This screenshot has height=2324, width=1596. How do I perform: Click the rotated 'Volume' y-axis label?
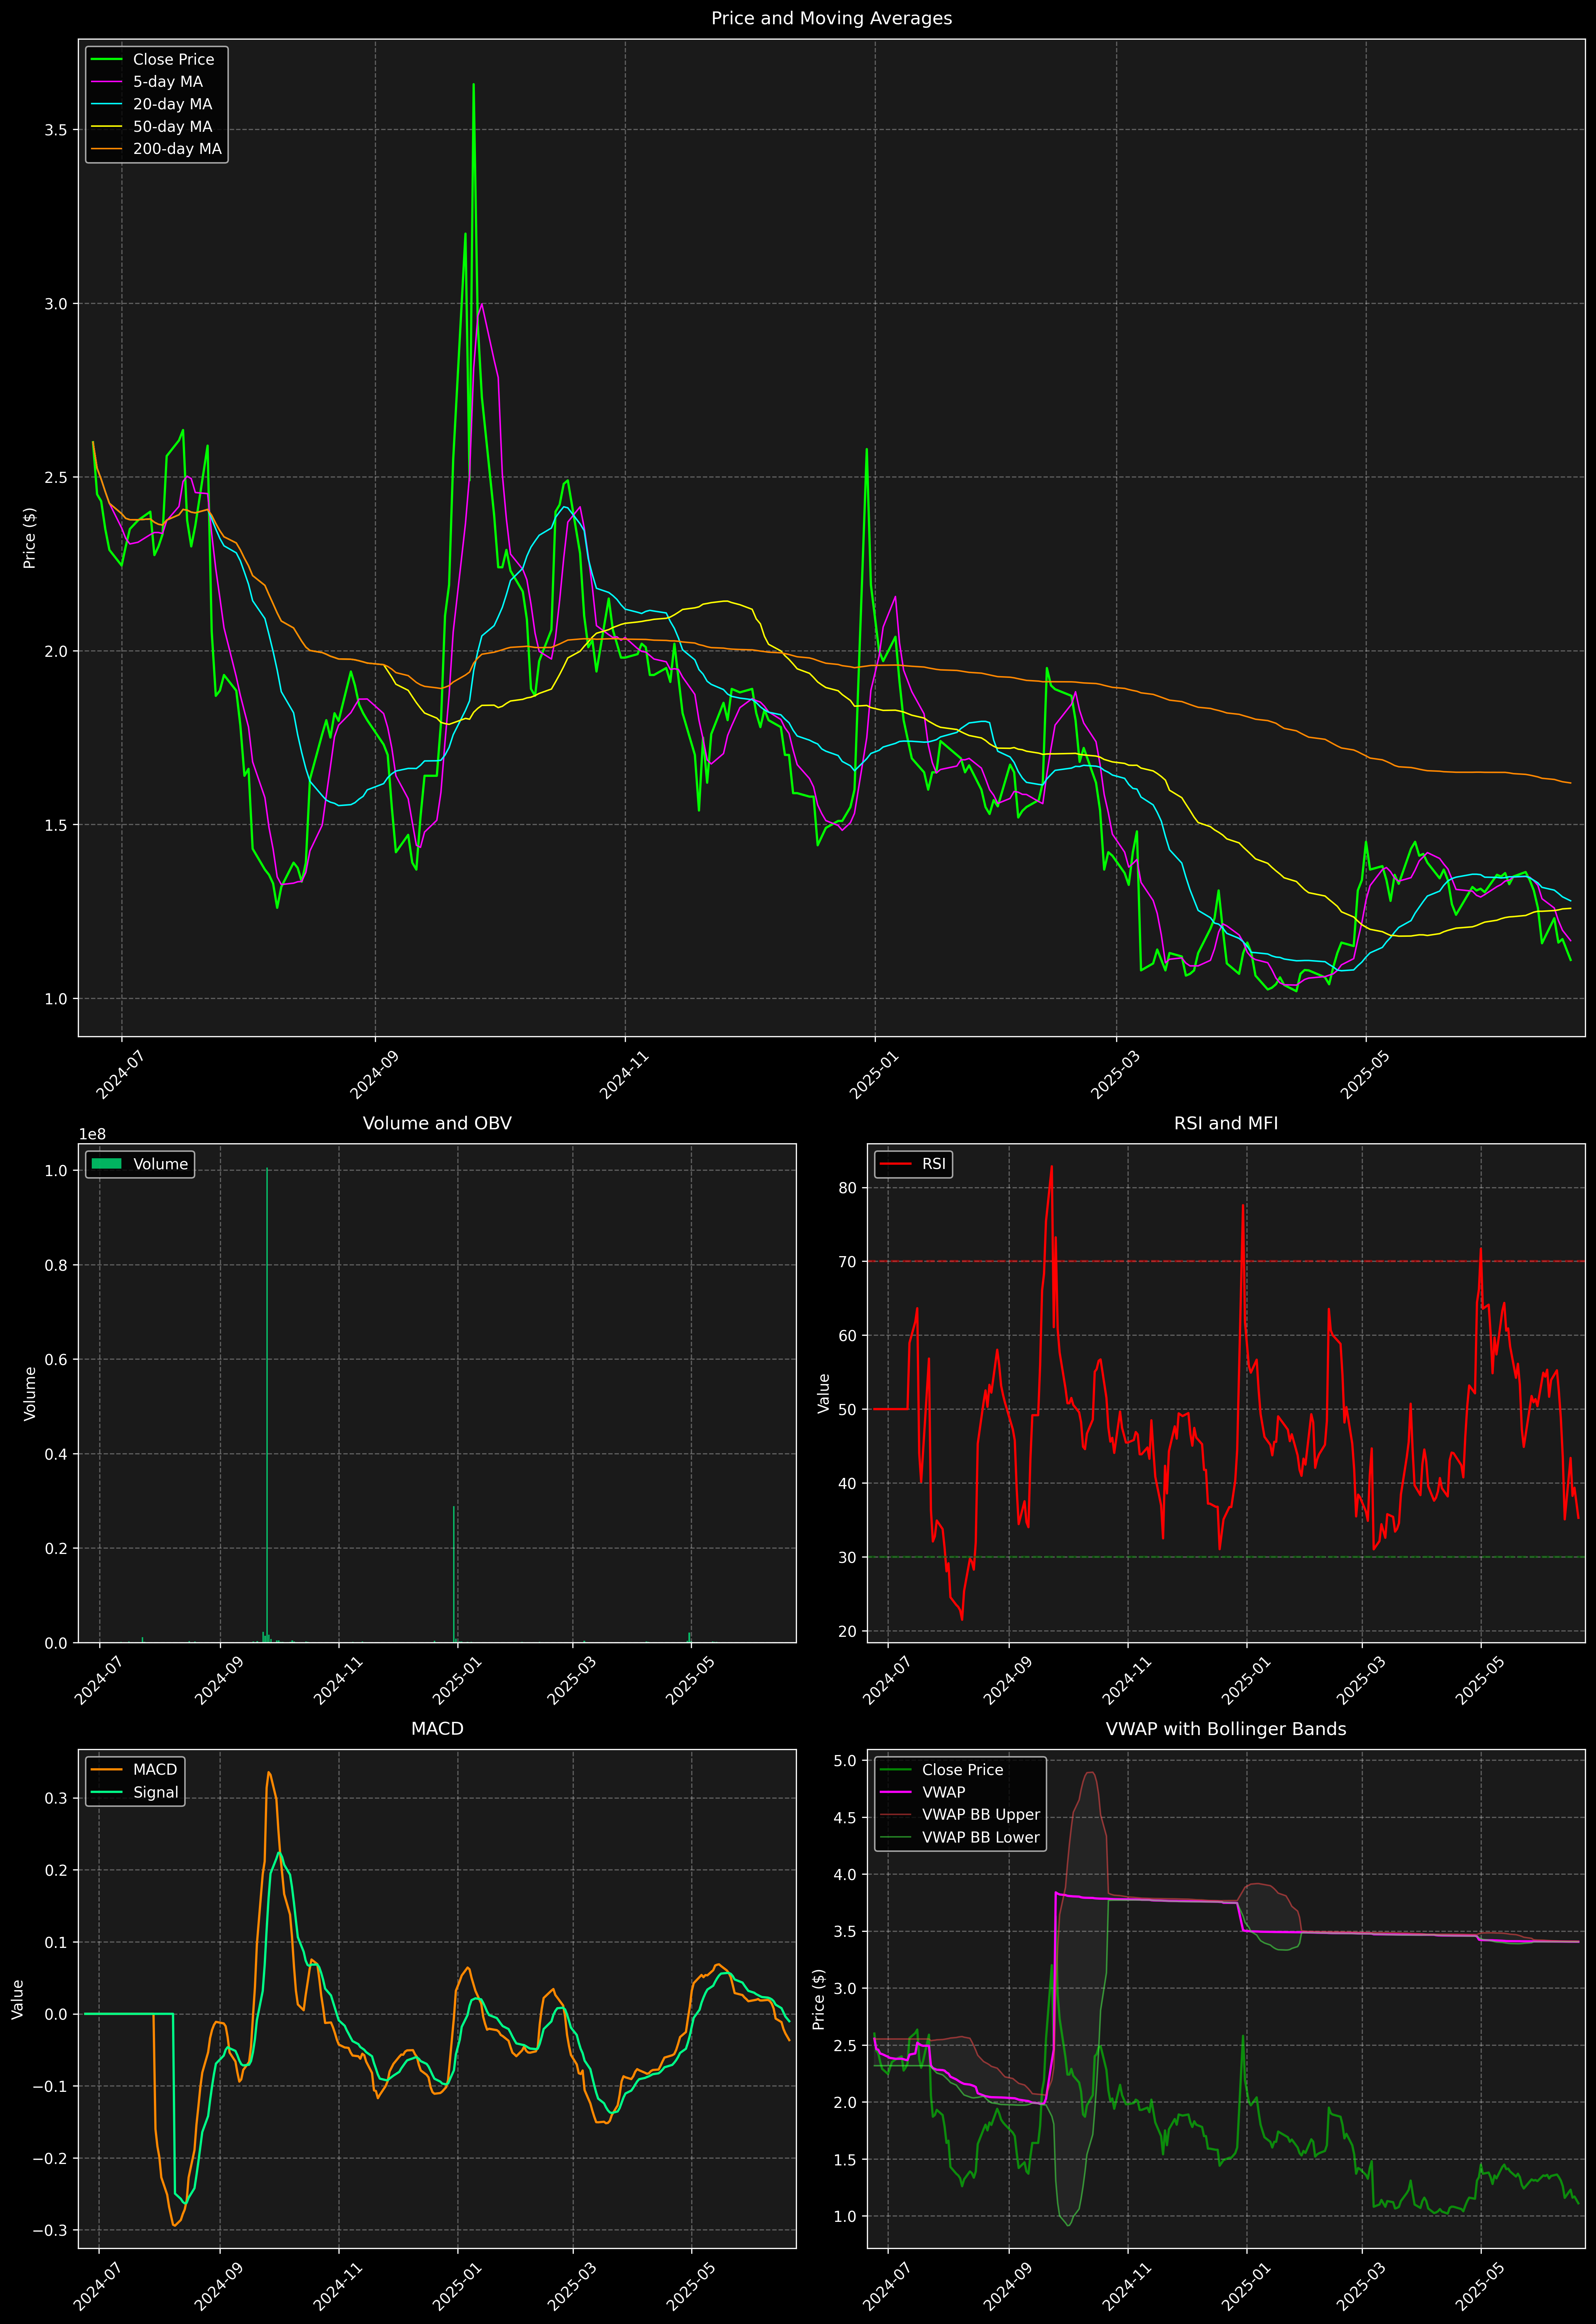[x=30, y=1393]
